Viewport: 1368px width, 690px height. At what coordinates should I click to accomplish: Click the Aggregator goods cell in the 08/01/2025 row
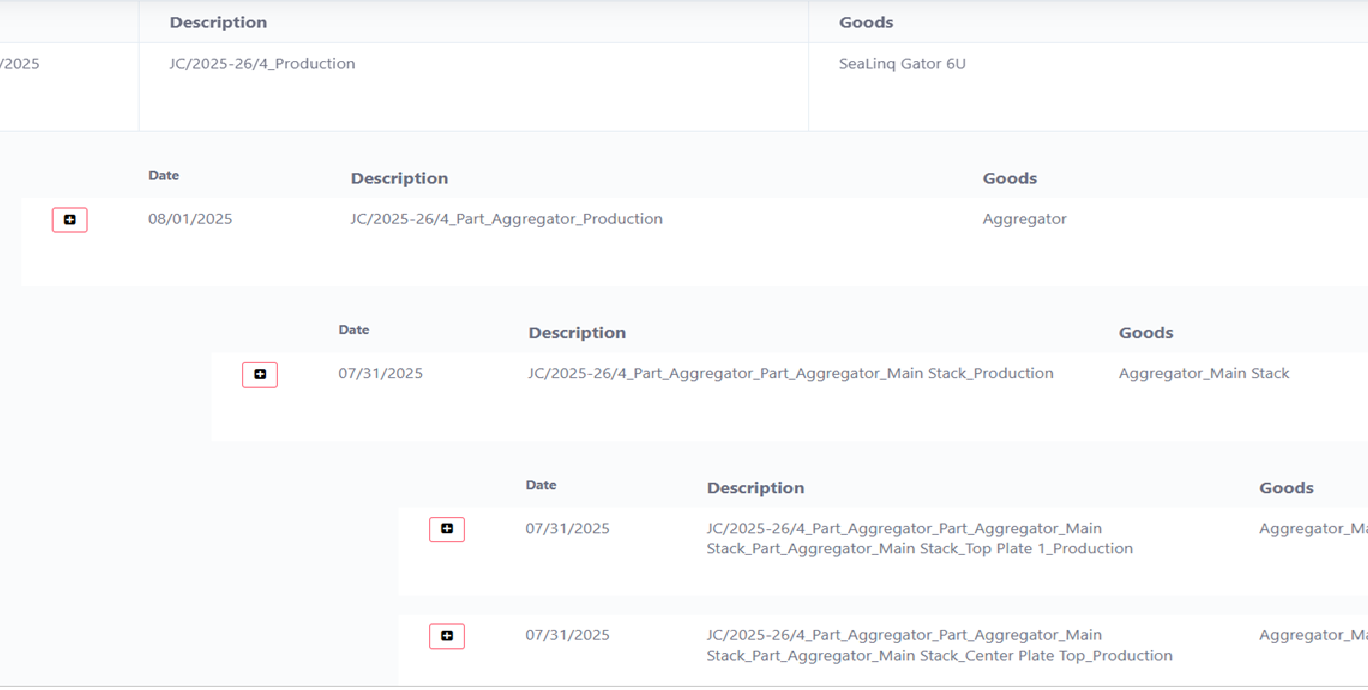(1024, 219)
